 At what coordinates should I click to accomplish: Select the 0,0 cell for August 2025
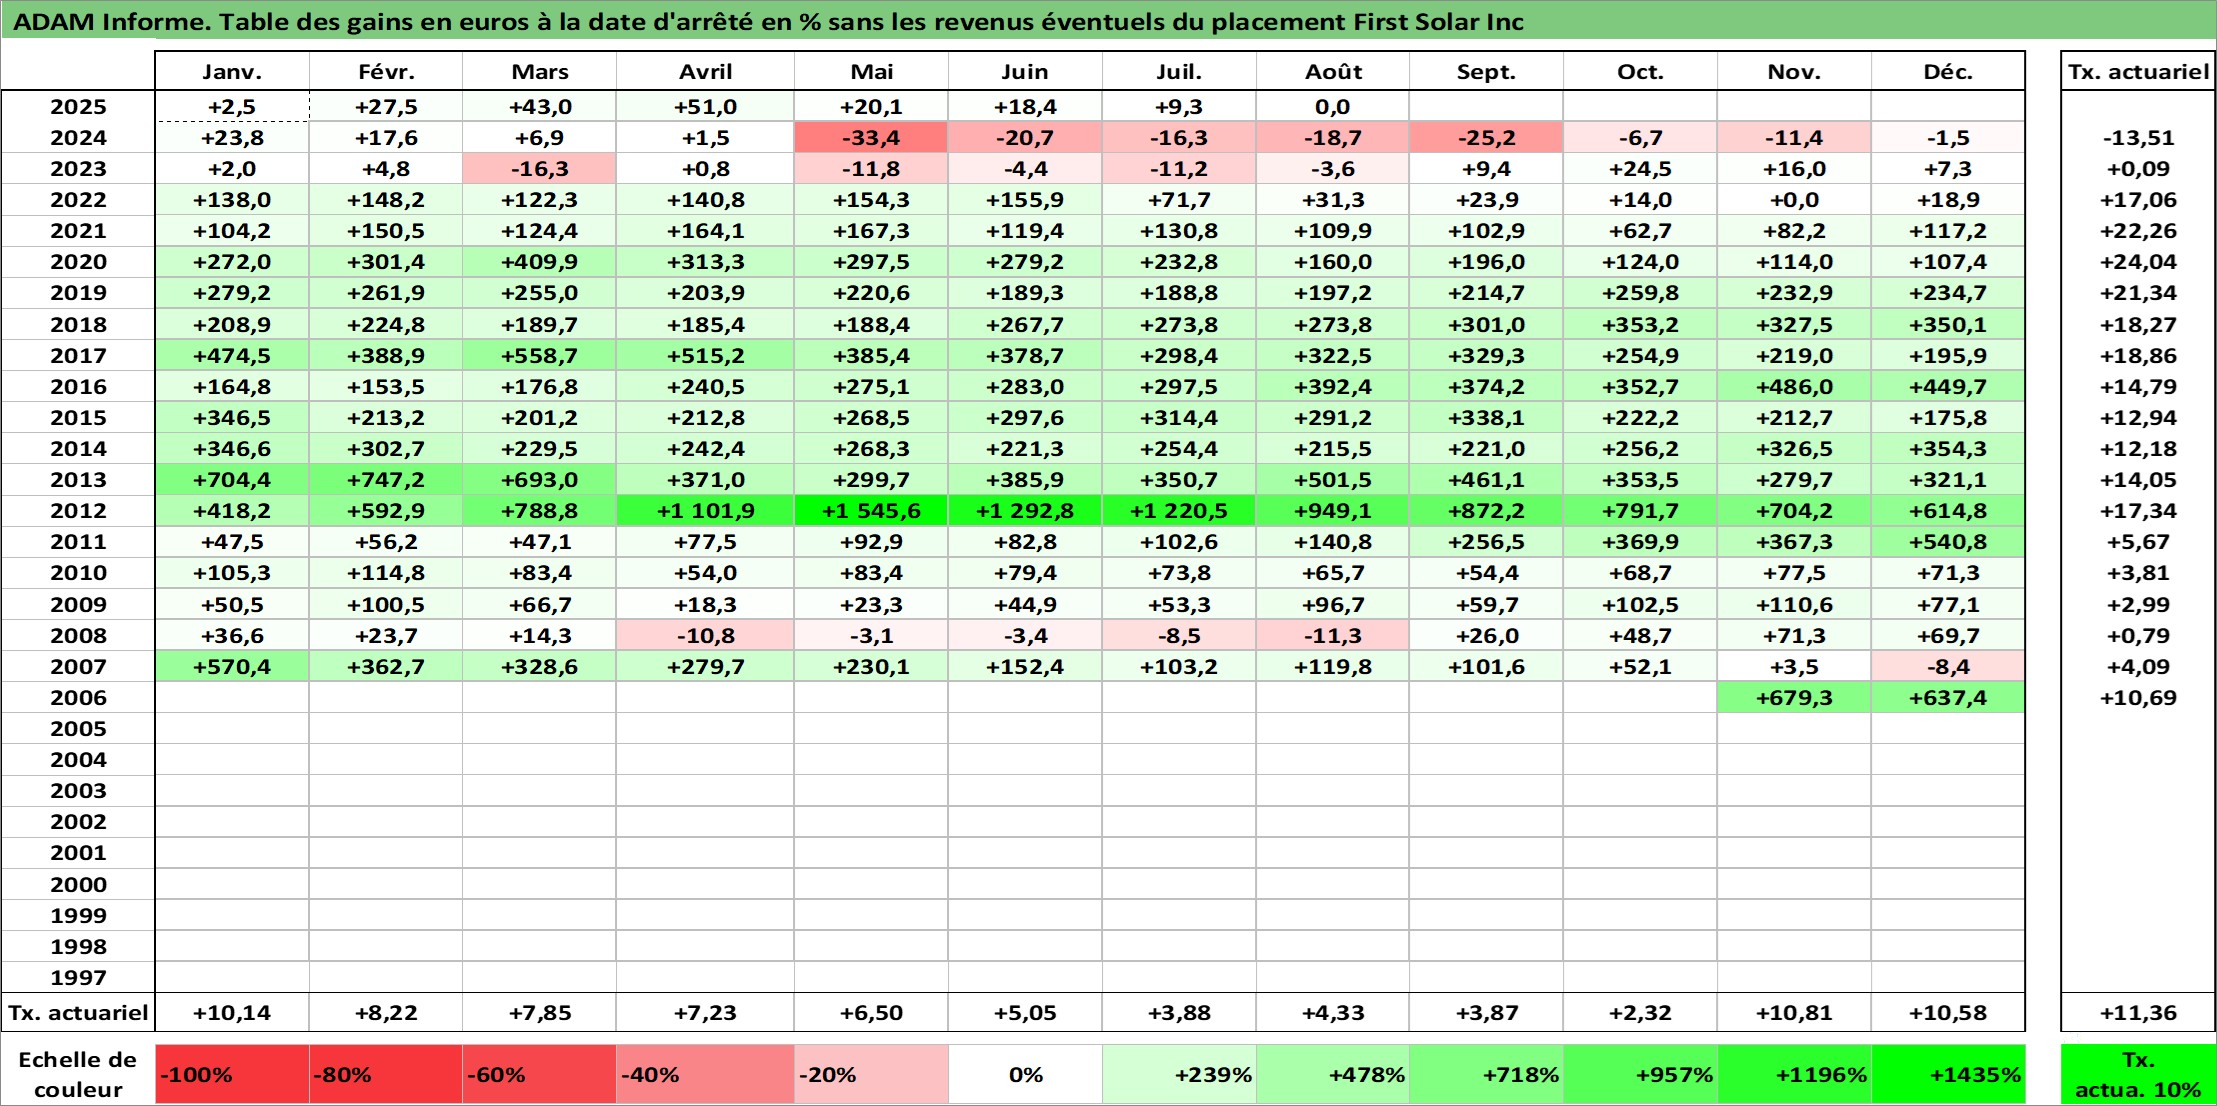pos(1333,107)
